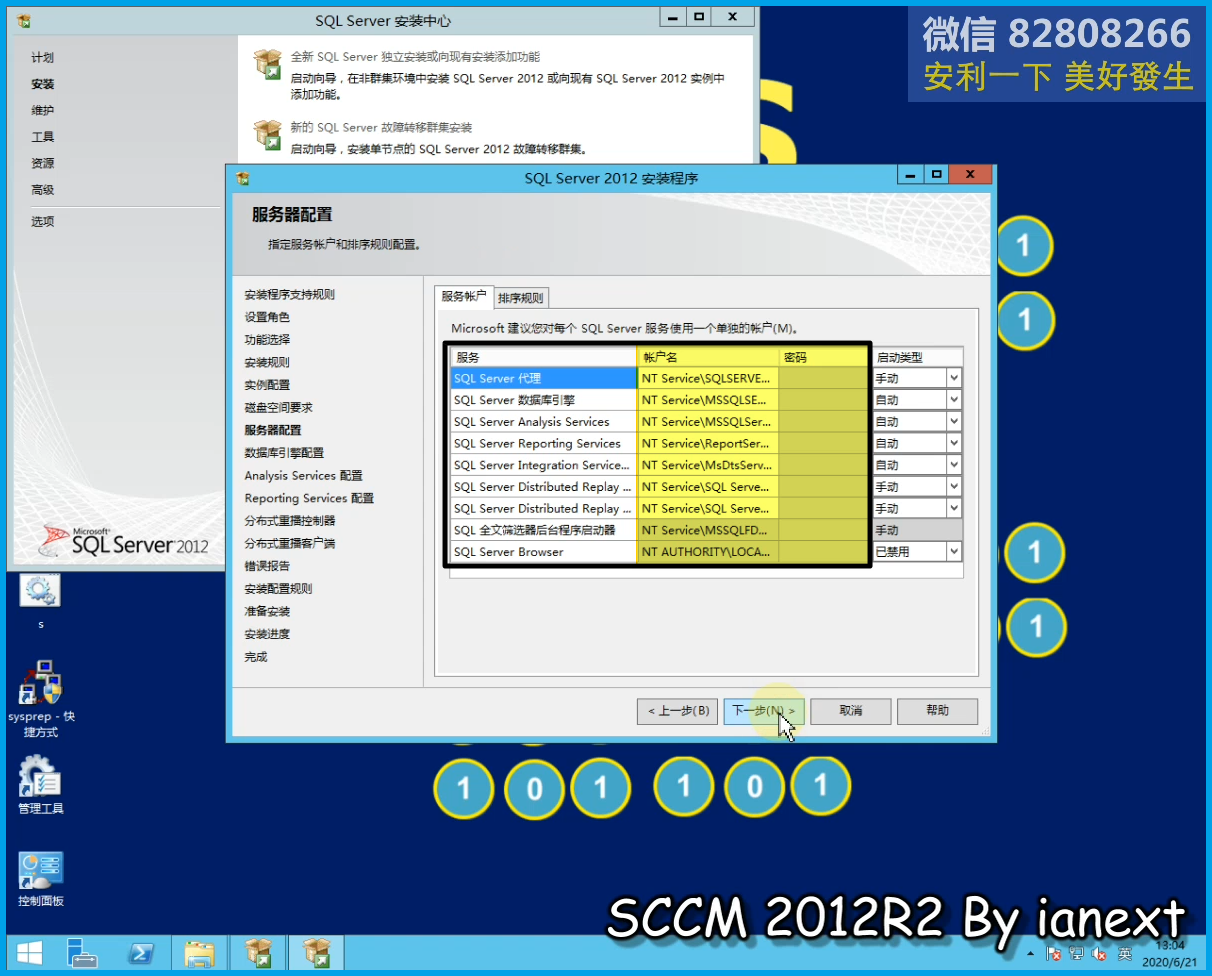Screen dimensions: 1212x976
Task: Select the SQL 全文筛选器后台程序启动器 row
Action: coord(543,530)
